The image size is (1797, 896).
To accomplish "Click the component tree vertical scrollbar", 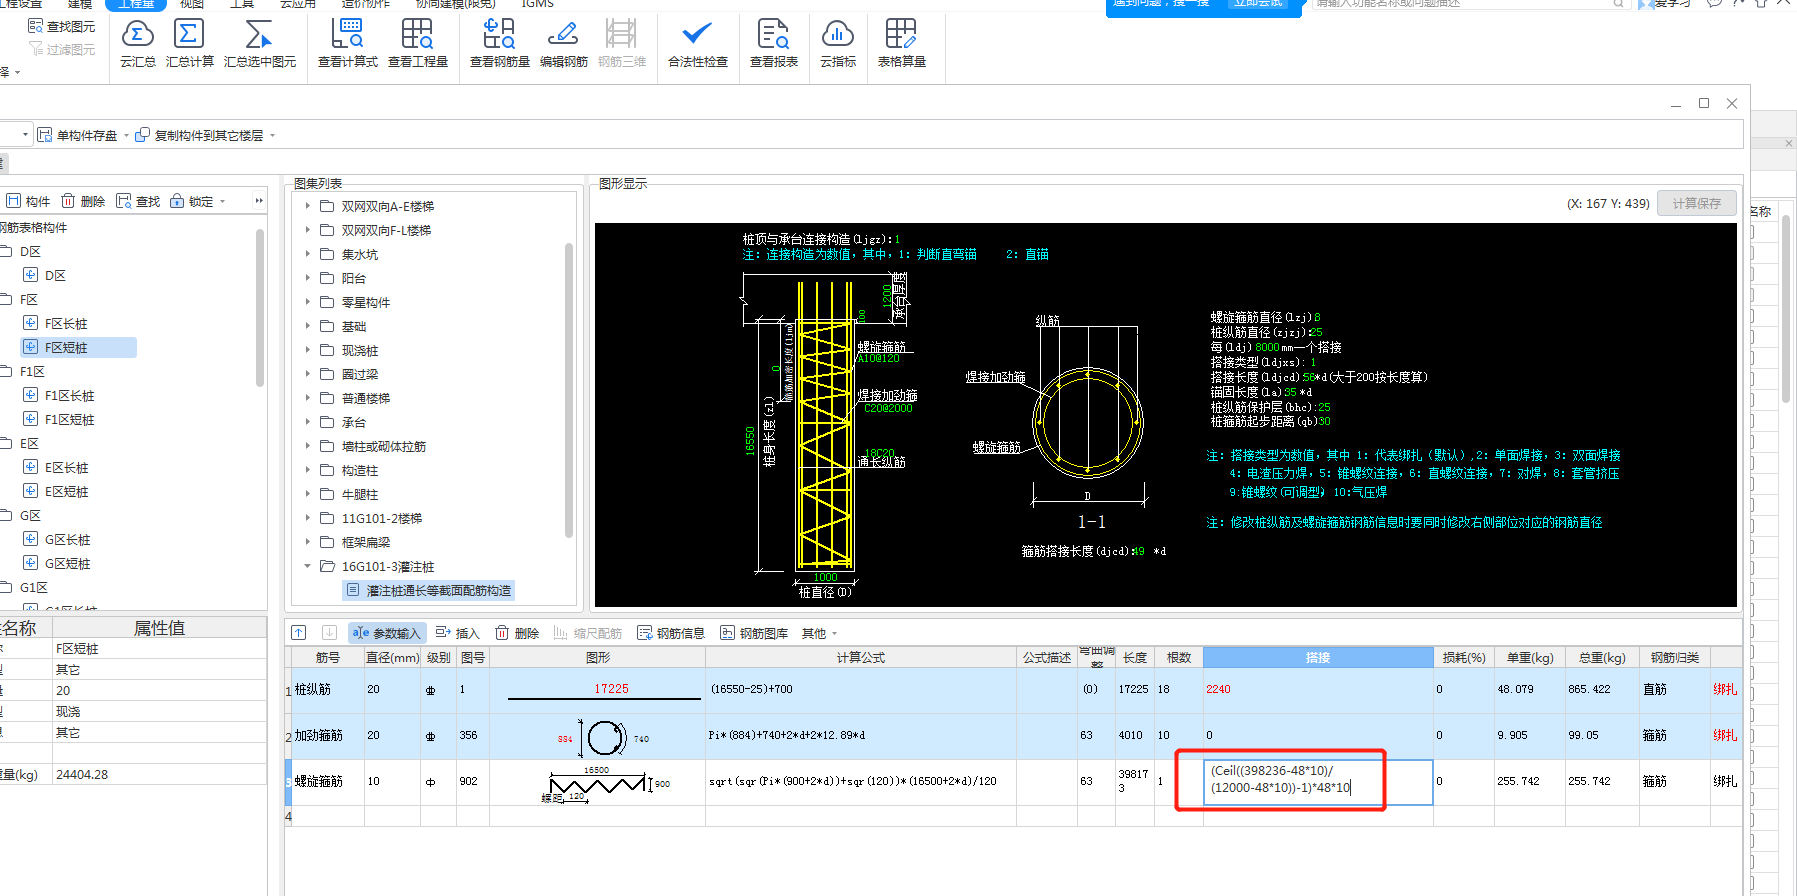I will (x=260, y=310).
